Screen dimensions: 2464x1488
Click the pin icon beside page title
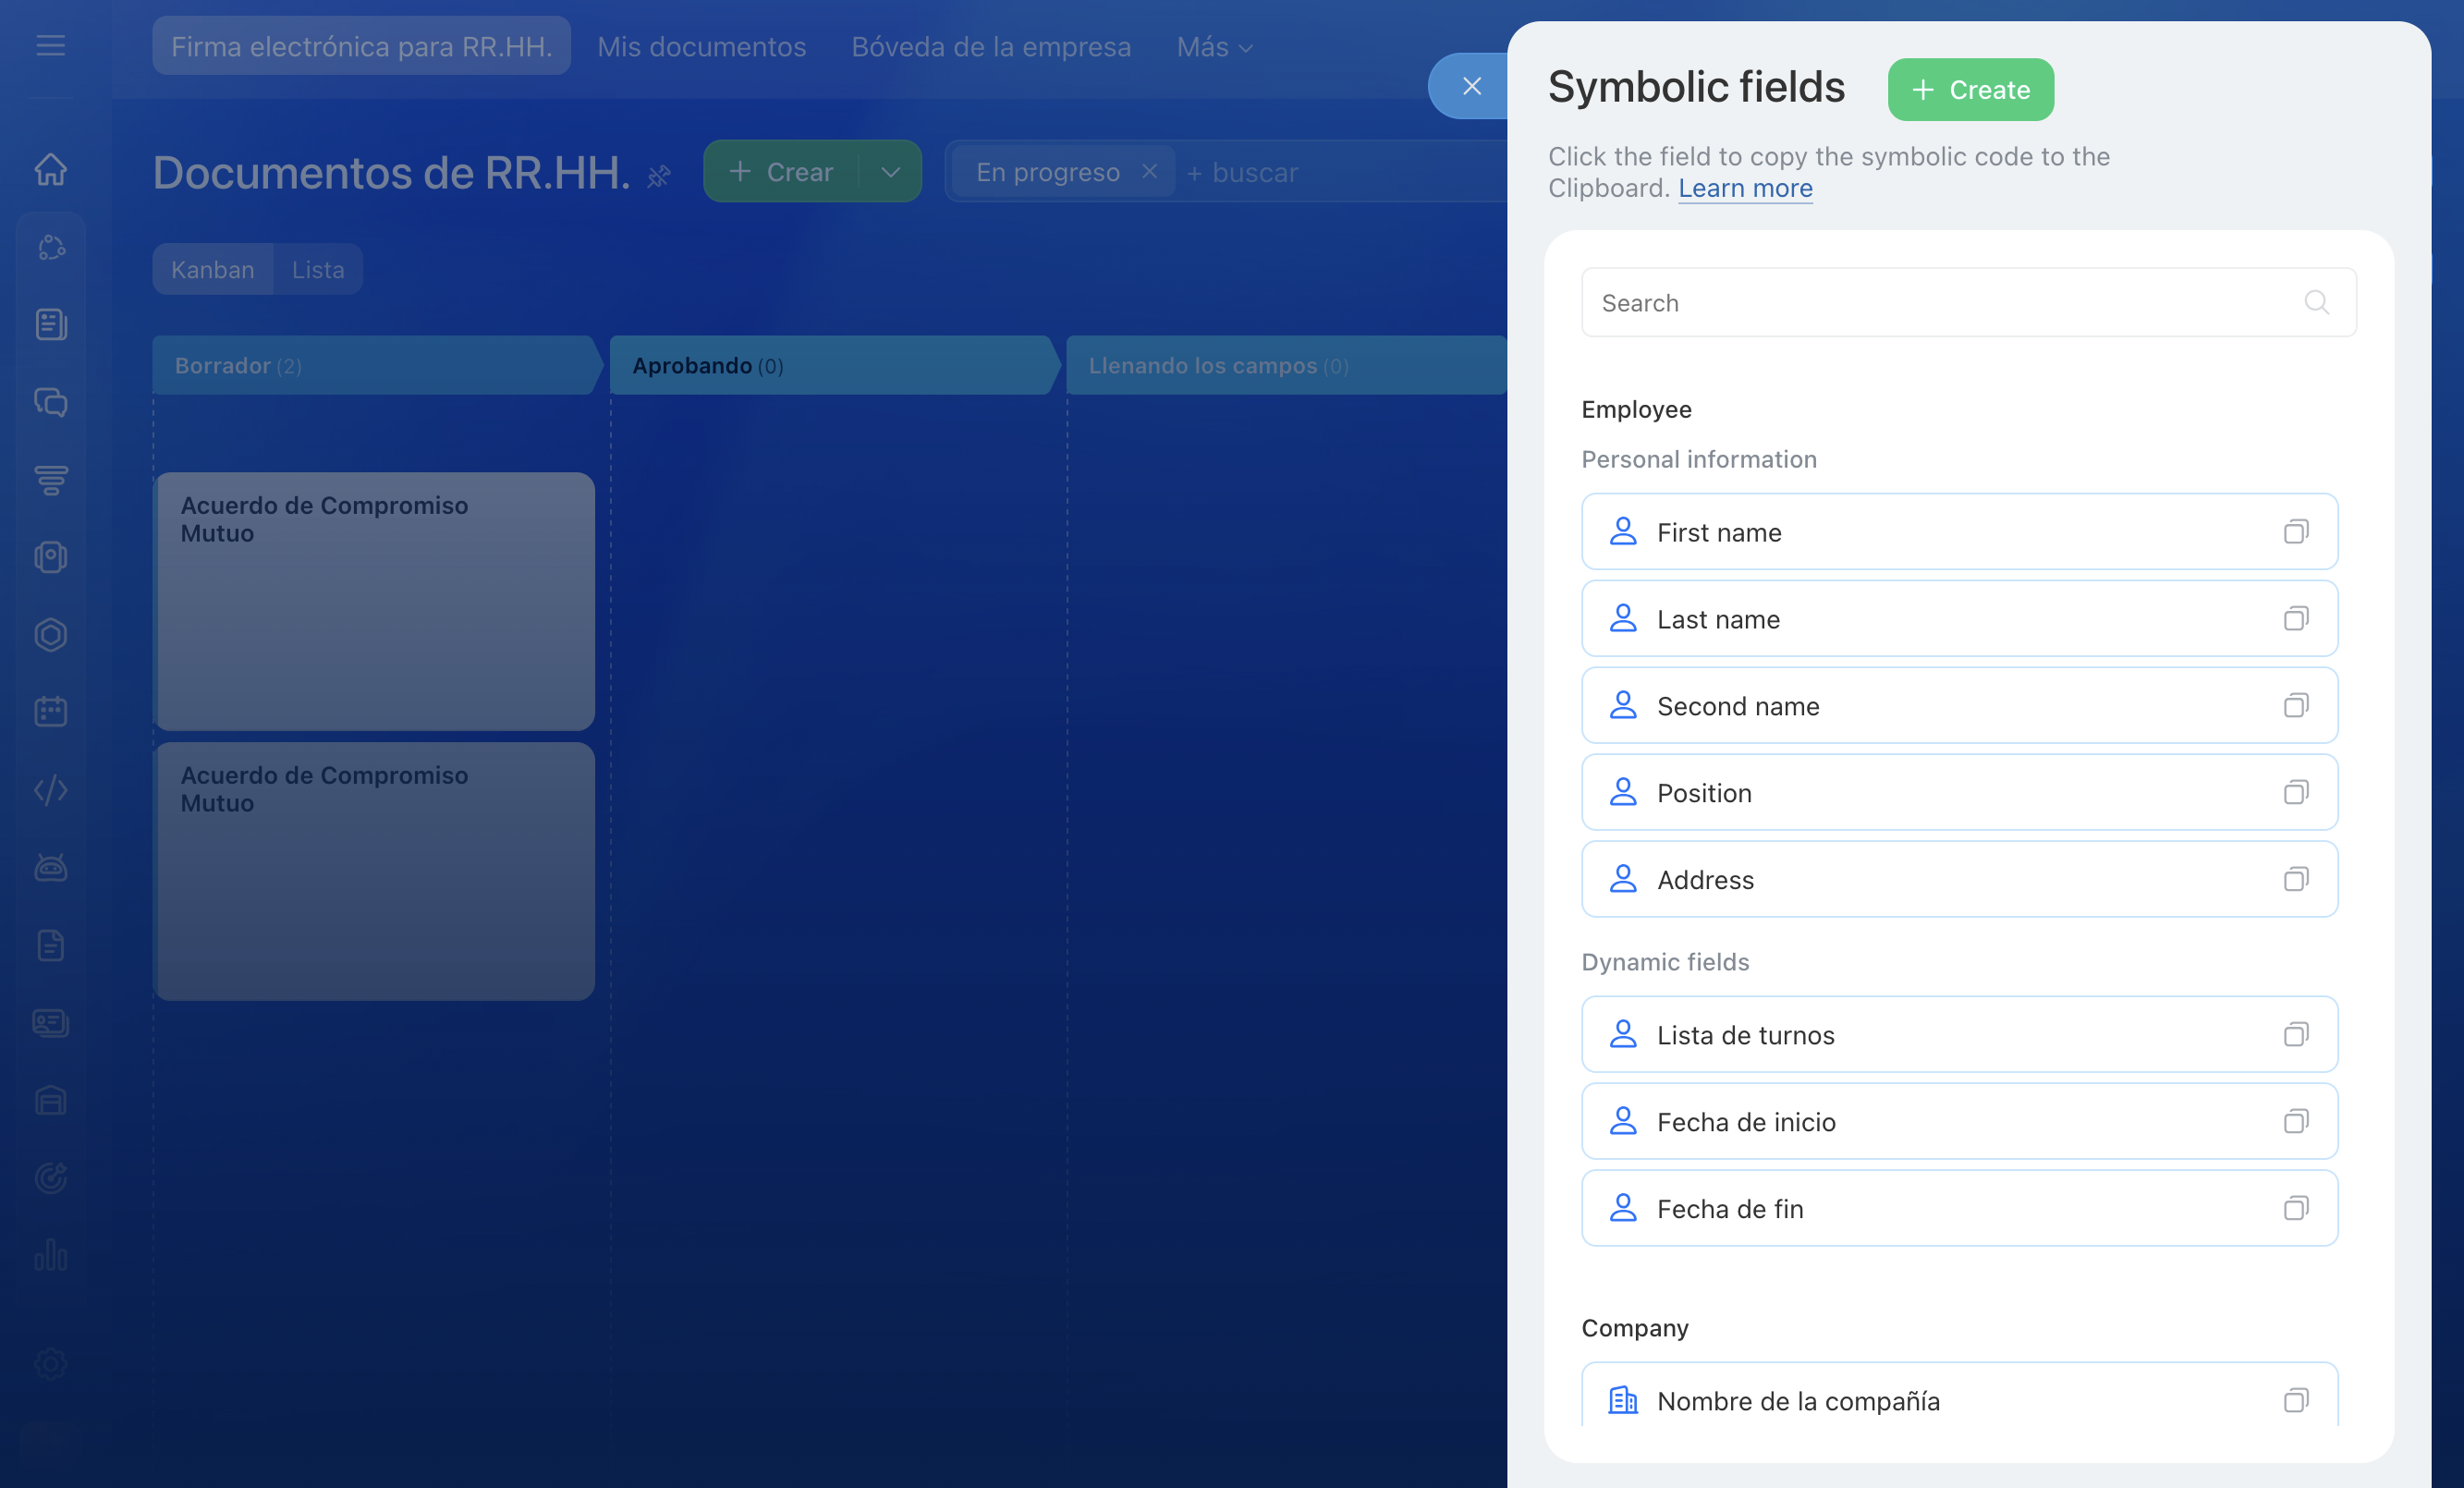pos(658,177)
